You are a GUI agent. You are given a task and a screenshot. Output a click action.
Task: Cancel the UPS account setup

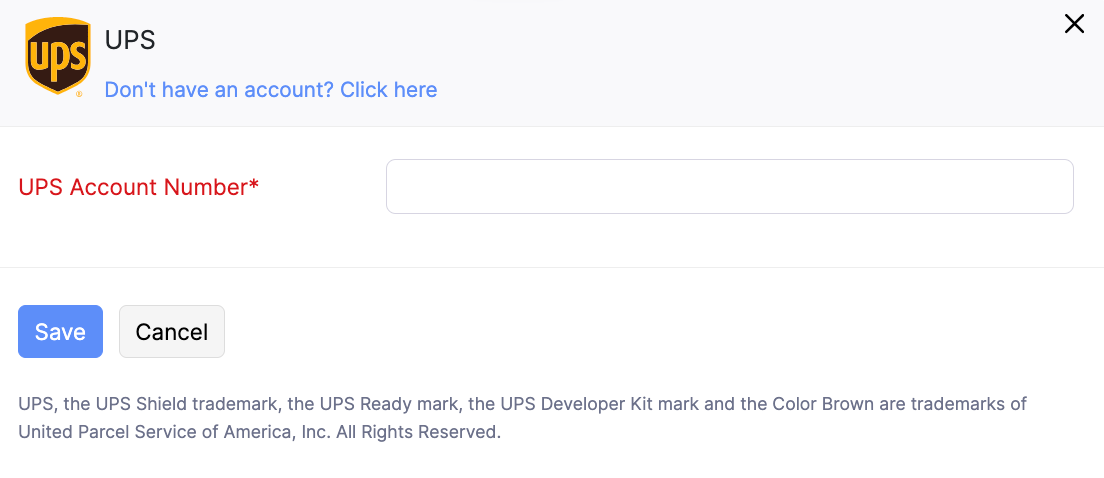(x=172, y=332)
